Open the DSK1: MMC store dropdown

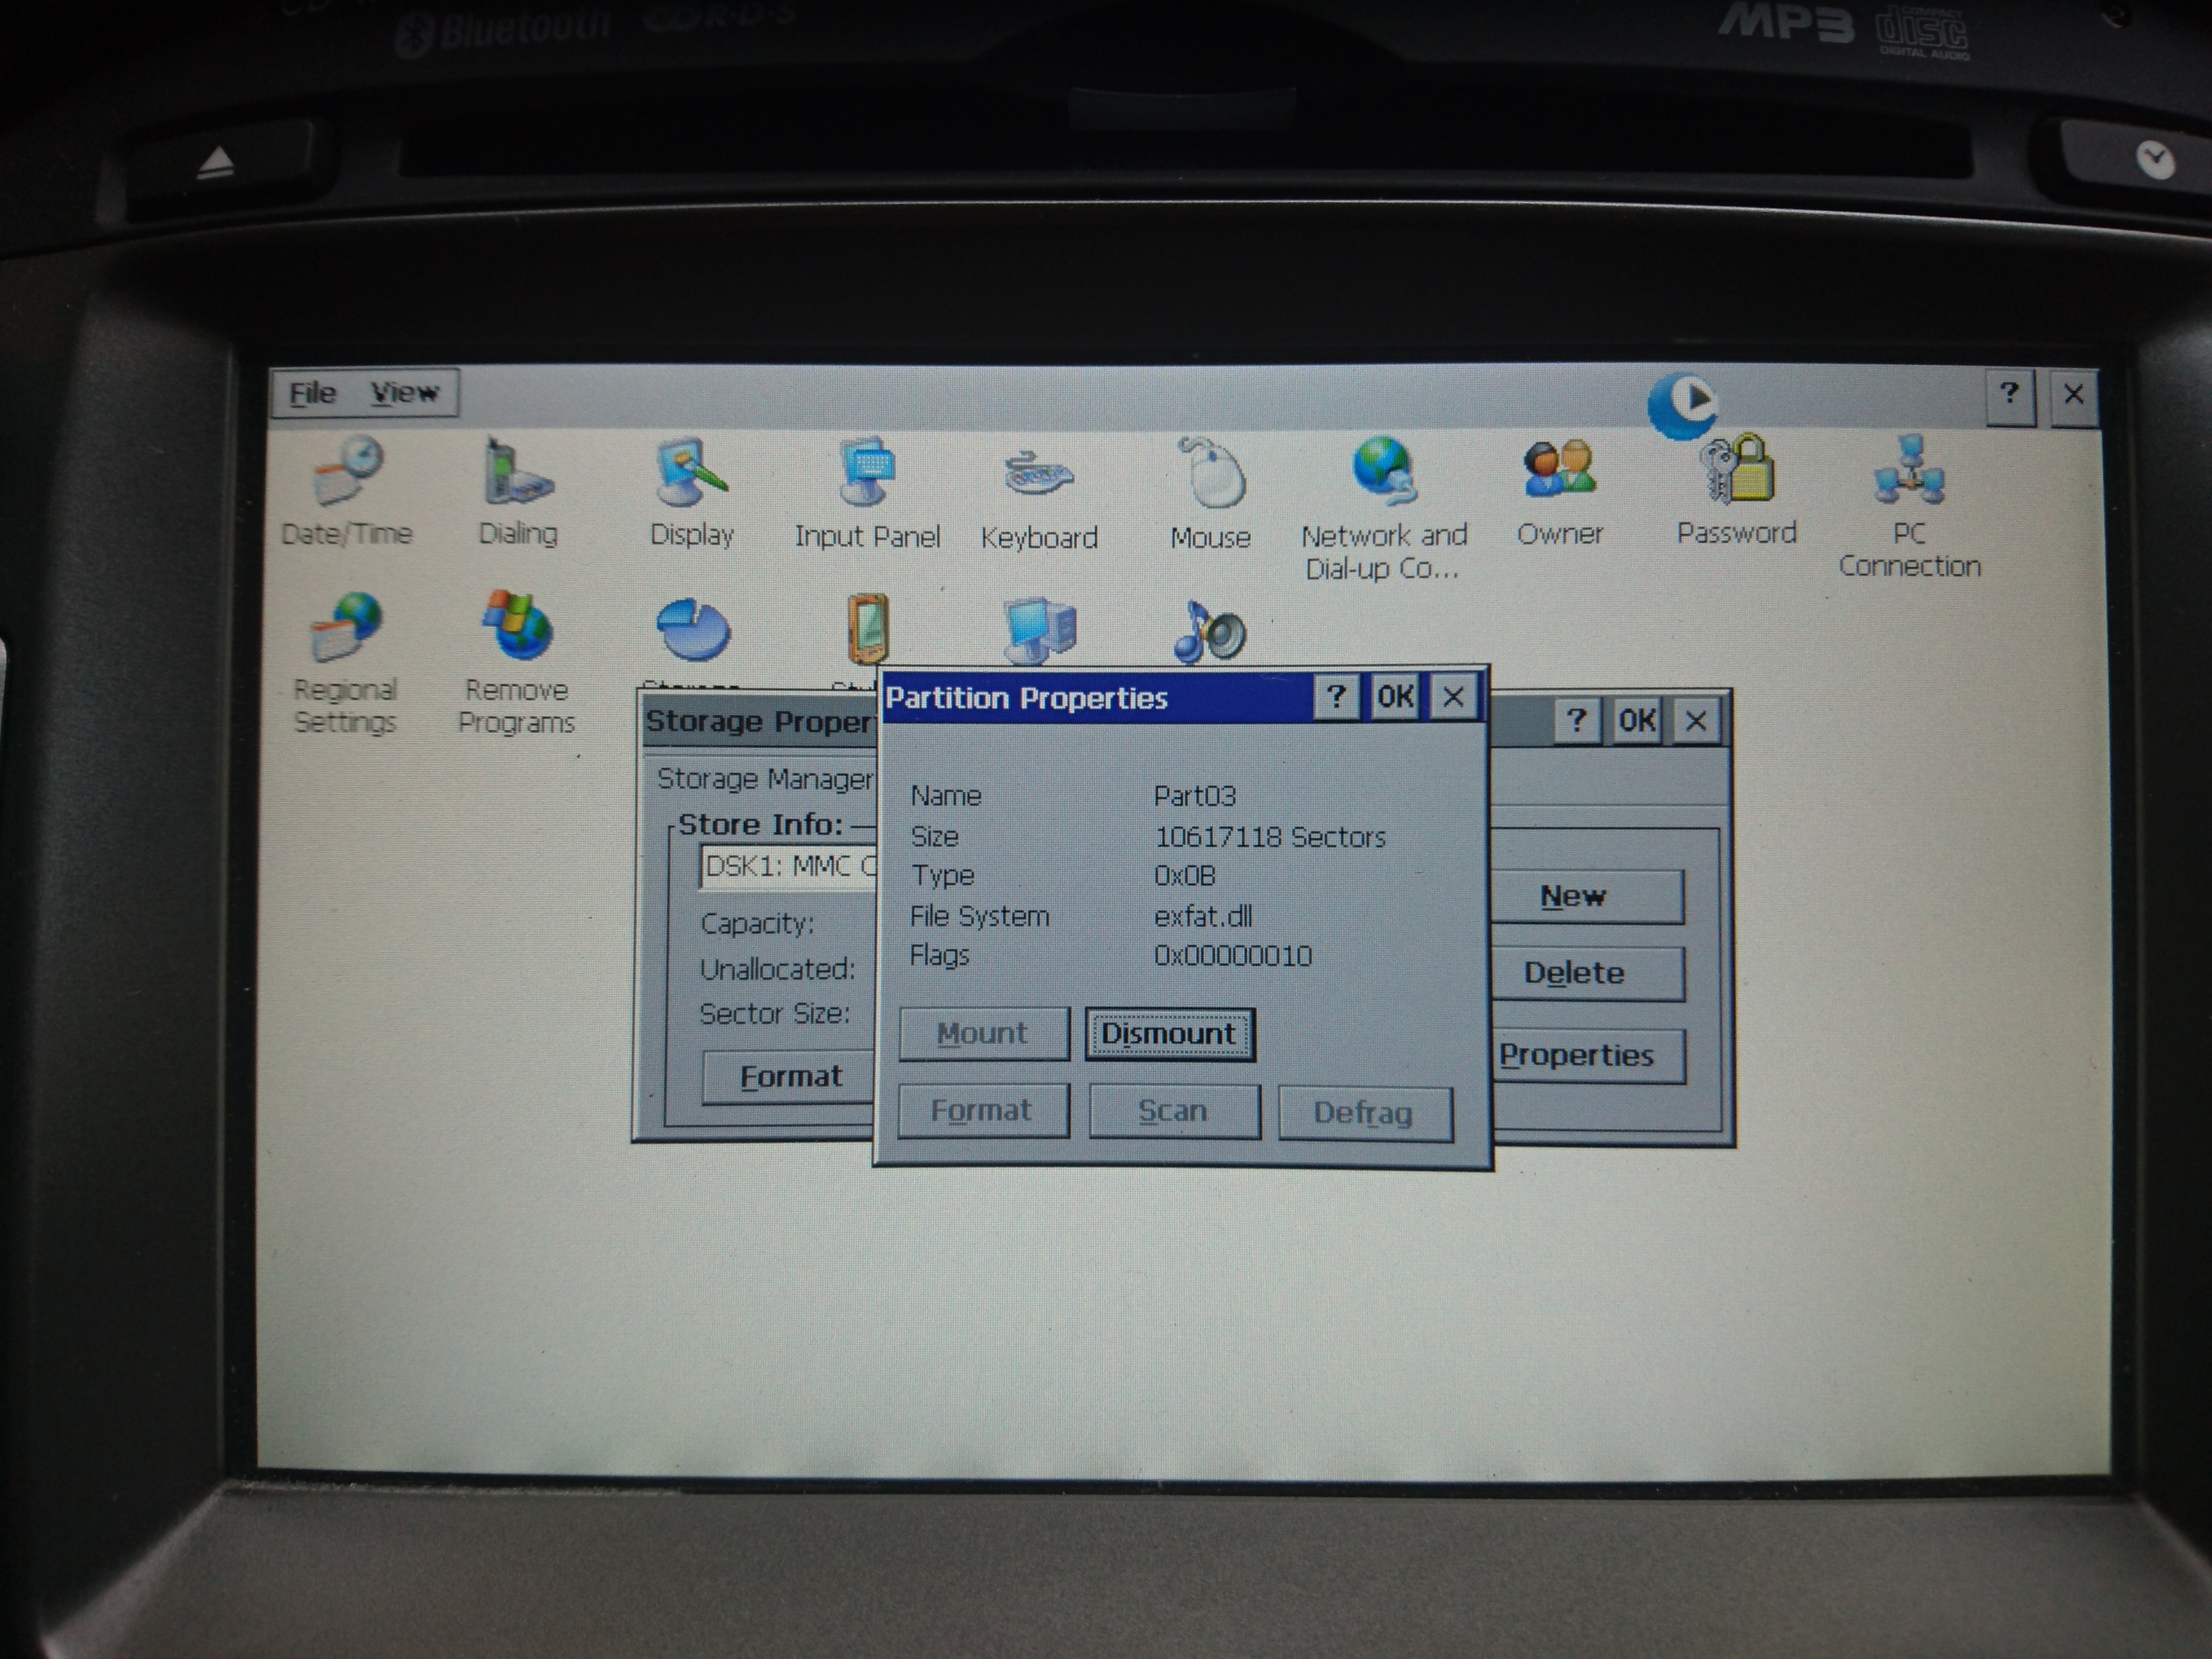(x=789, y=867)
